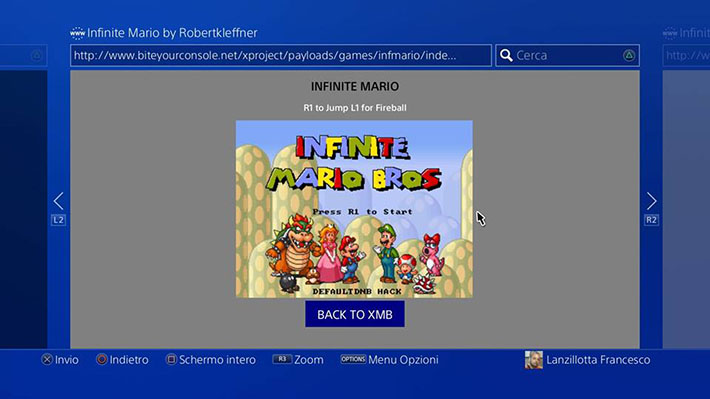Click the BACK TO XMB button
Image resolution: width=710 pixels, height=399 pixels.
[355, 314]
